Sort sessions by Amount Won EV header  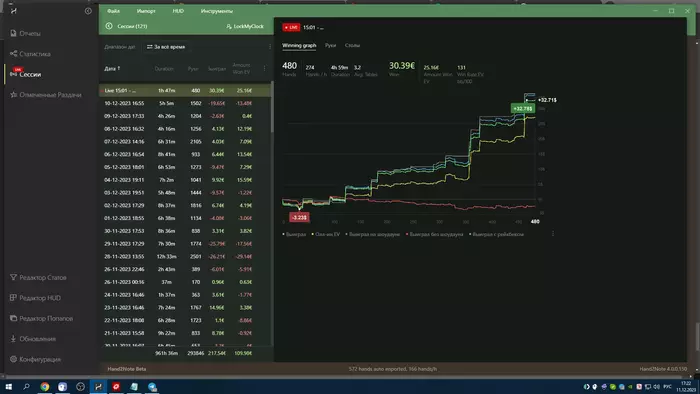(x=242, y=68)
